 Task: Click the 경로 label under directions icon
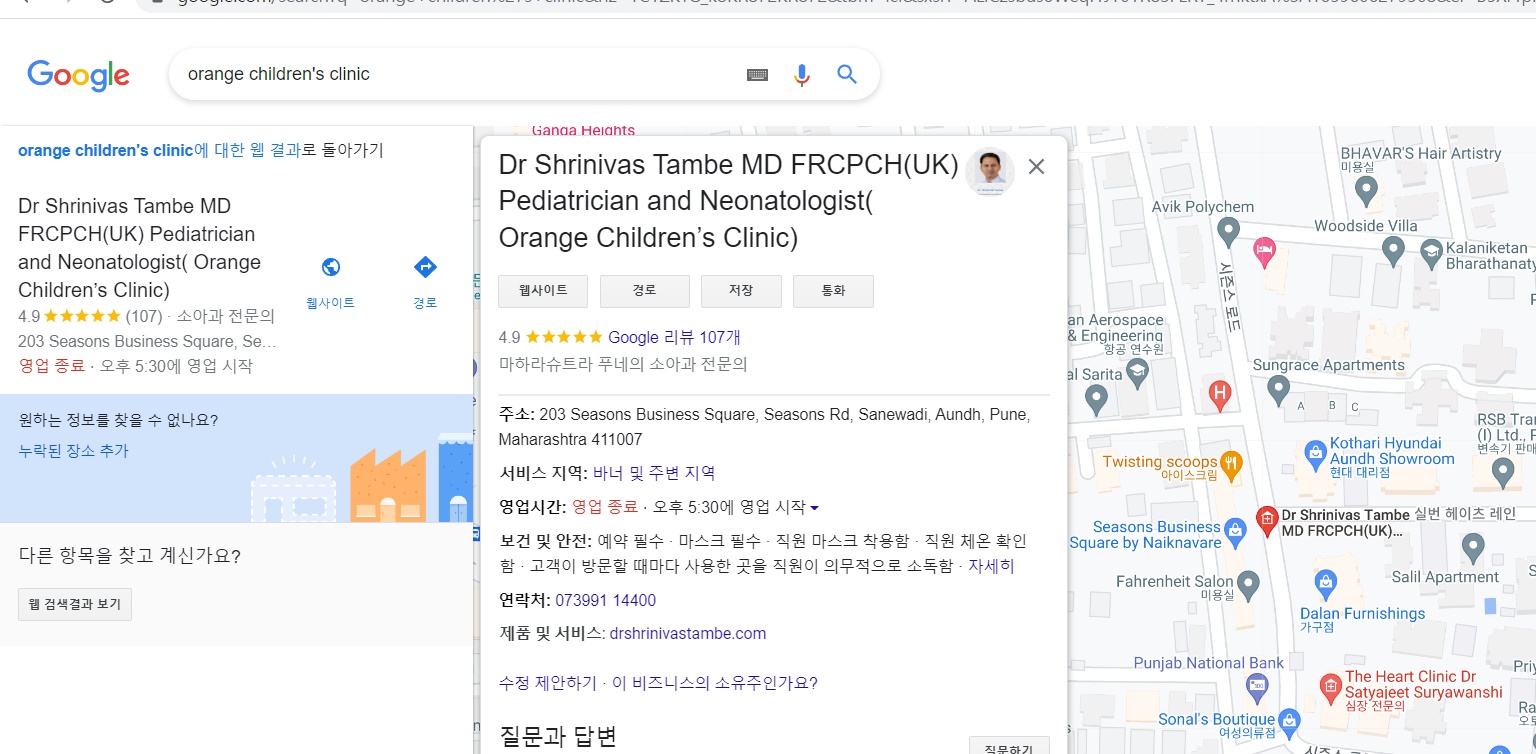(x=425, y=302)
